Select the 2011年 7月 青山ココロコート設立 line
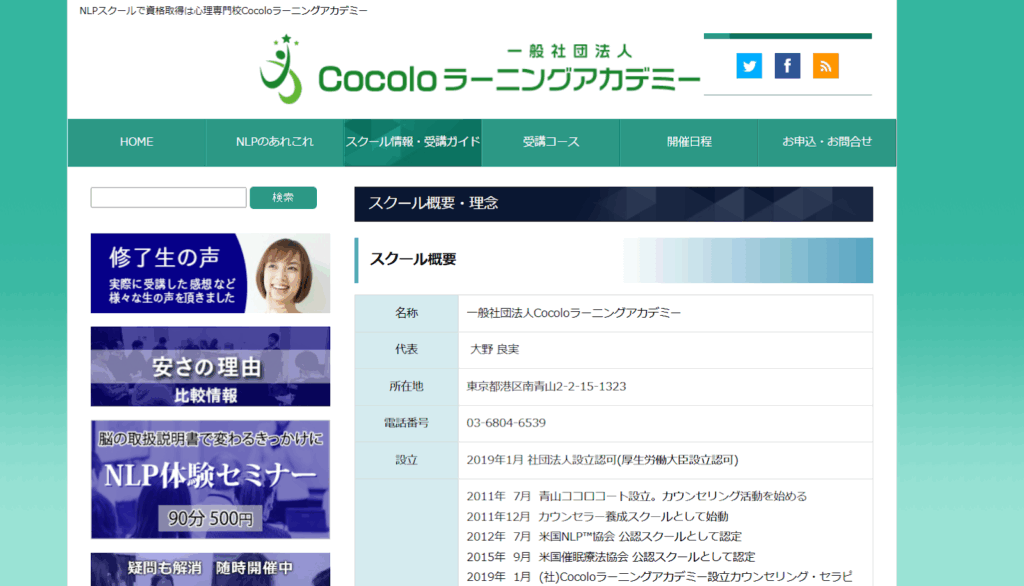This screenshot has height=586, width=1024. tap(637, 496)
